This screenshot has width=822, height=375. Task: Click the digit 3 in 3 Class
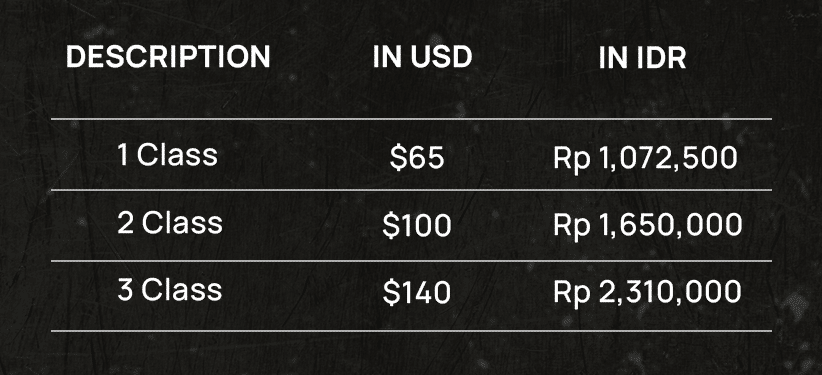[x=126, y=291]
